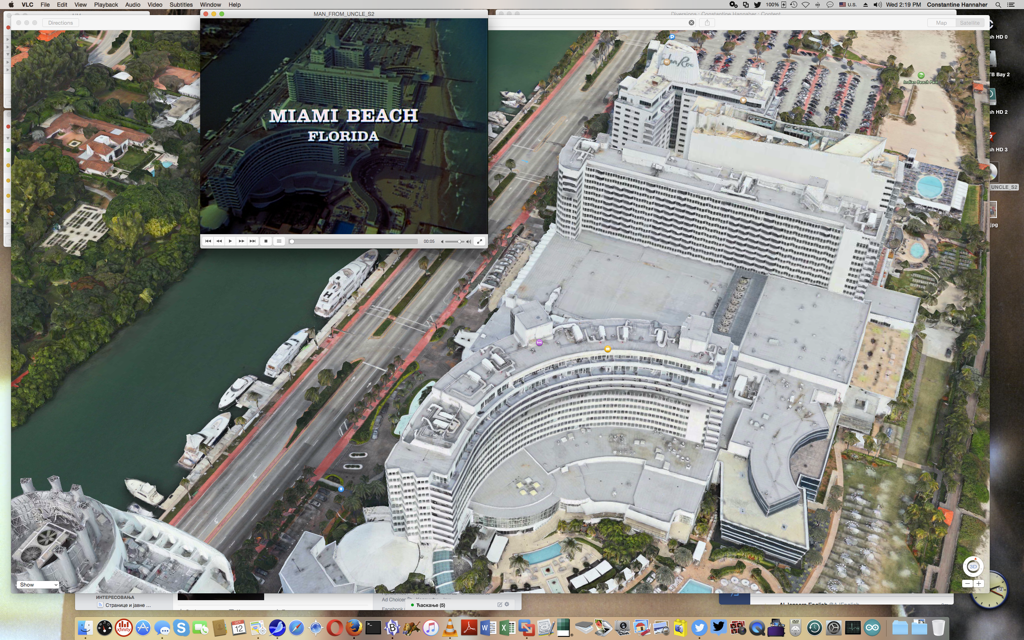Click the Maps compass control
Viewport: 1024px width, 640px height.
pos(973,566)
